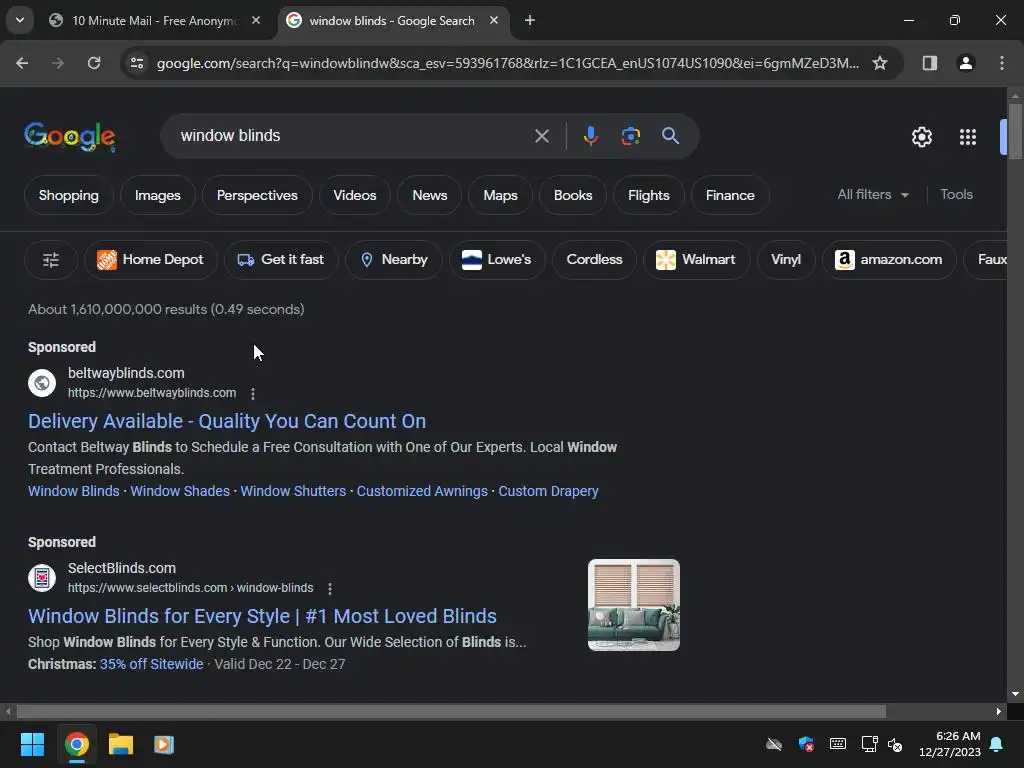This screenshot has width=1024, height=768.
Task: Click the Google logo
Action: pos(70,136)
